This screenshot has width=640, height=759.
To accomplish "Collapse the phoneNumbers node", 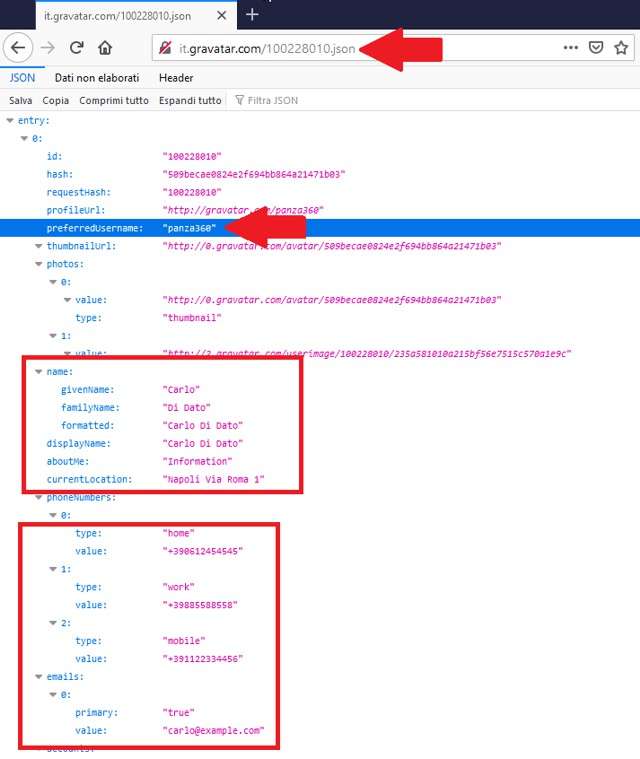I will click(39, 497).
